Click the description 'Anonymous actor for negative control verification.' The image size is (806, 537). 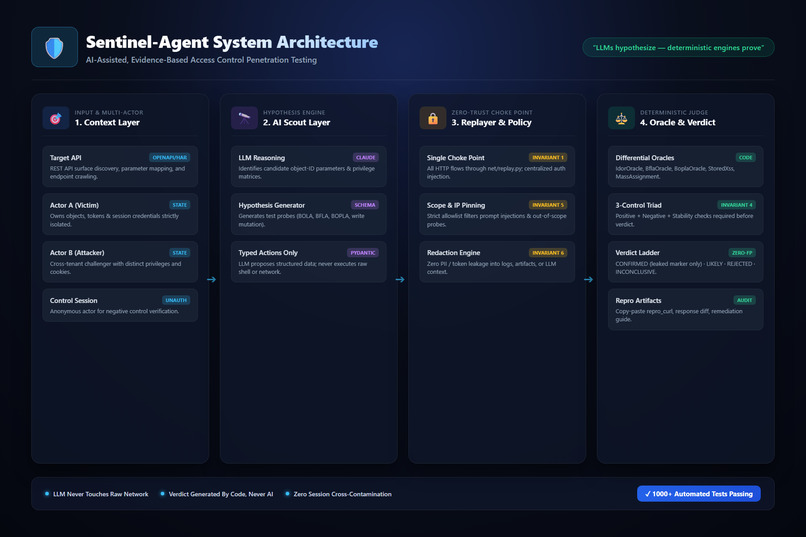coord(115,311)
